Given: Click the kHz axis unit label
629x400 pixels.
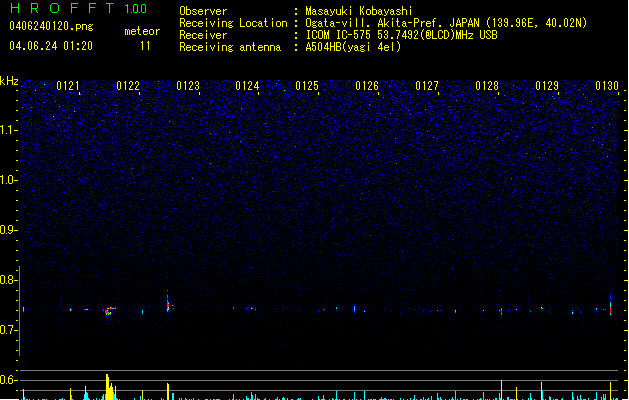Looking at the screenshot, I should tap(9, 81).
